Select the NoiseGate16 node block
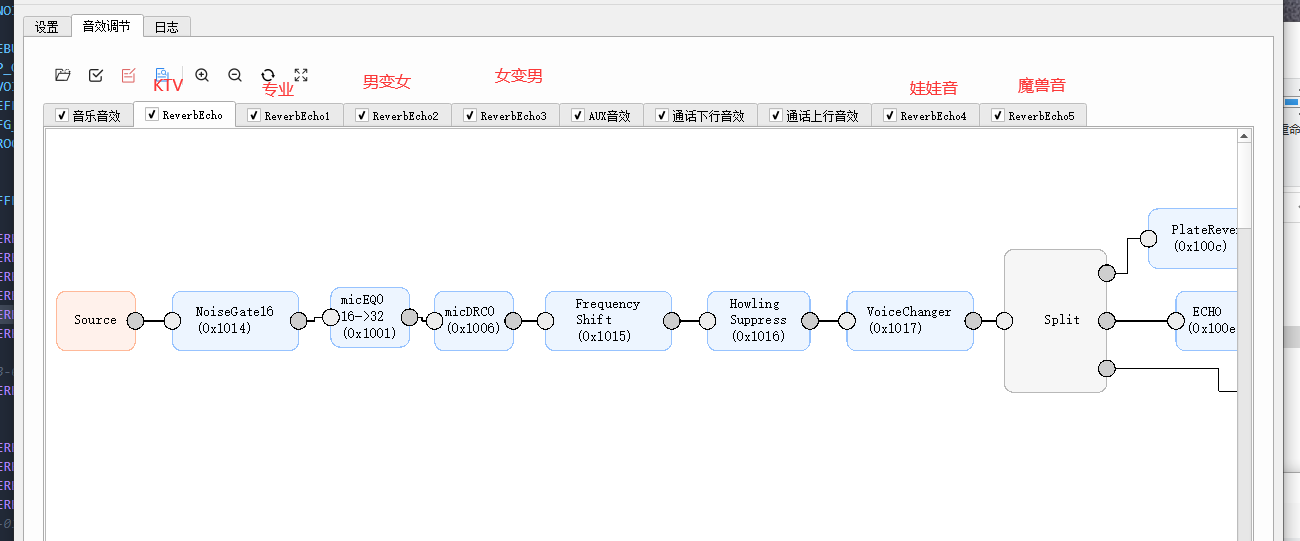The width and height of the screenshot is (1300, 541). coord(235,321)
